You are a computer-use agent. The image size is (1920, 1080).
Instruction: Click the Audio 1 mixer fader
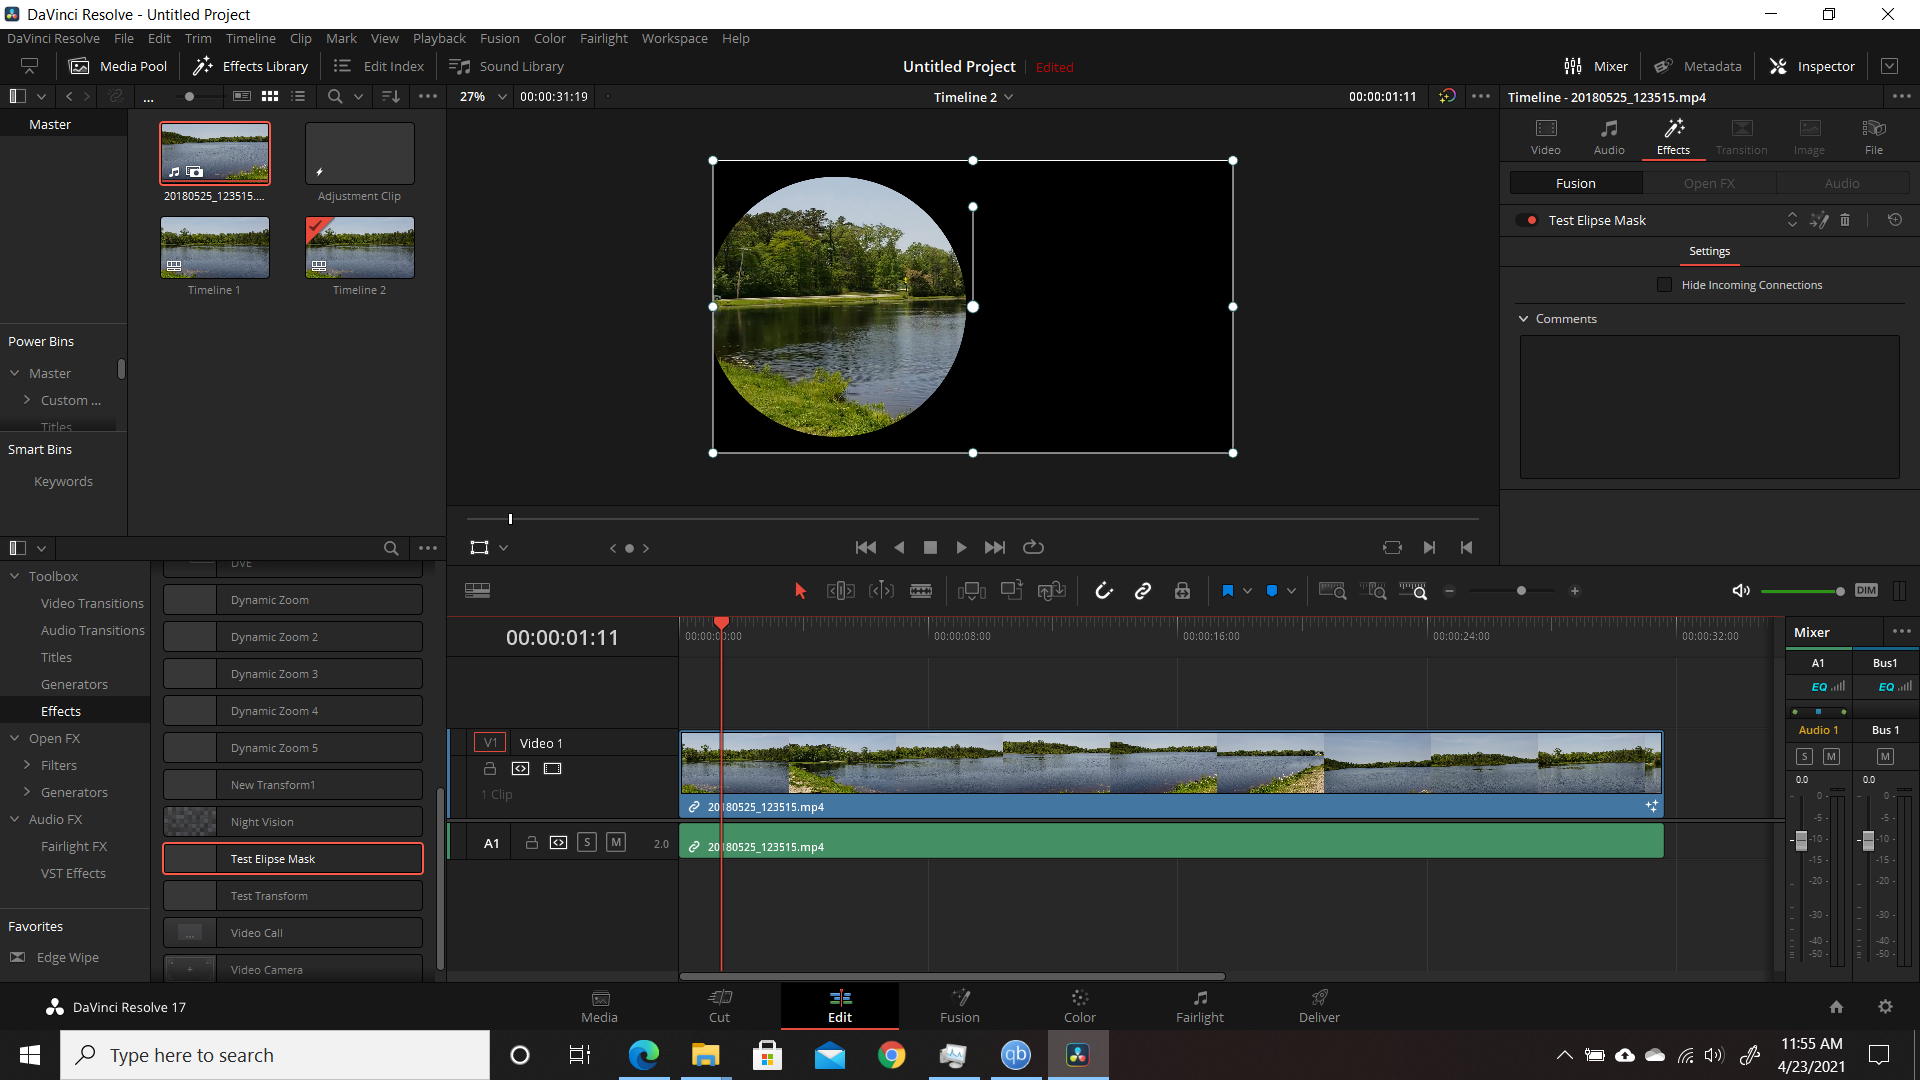pos(1801,841)
